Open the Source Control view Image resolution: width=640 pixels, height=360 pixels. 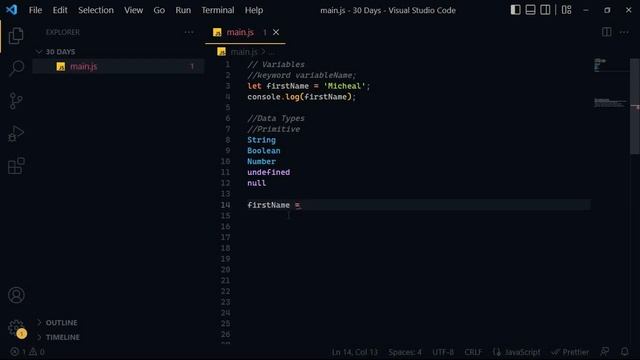16,101
